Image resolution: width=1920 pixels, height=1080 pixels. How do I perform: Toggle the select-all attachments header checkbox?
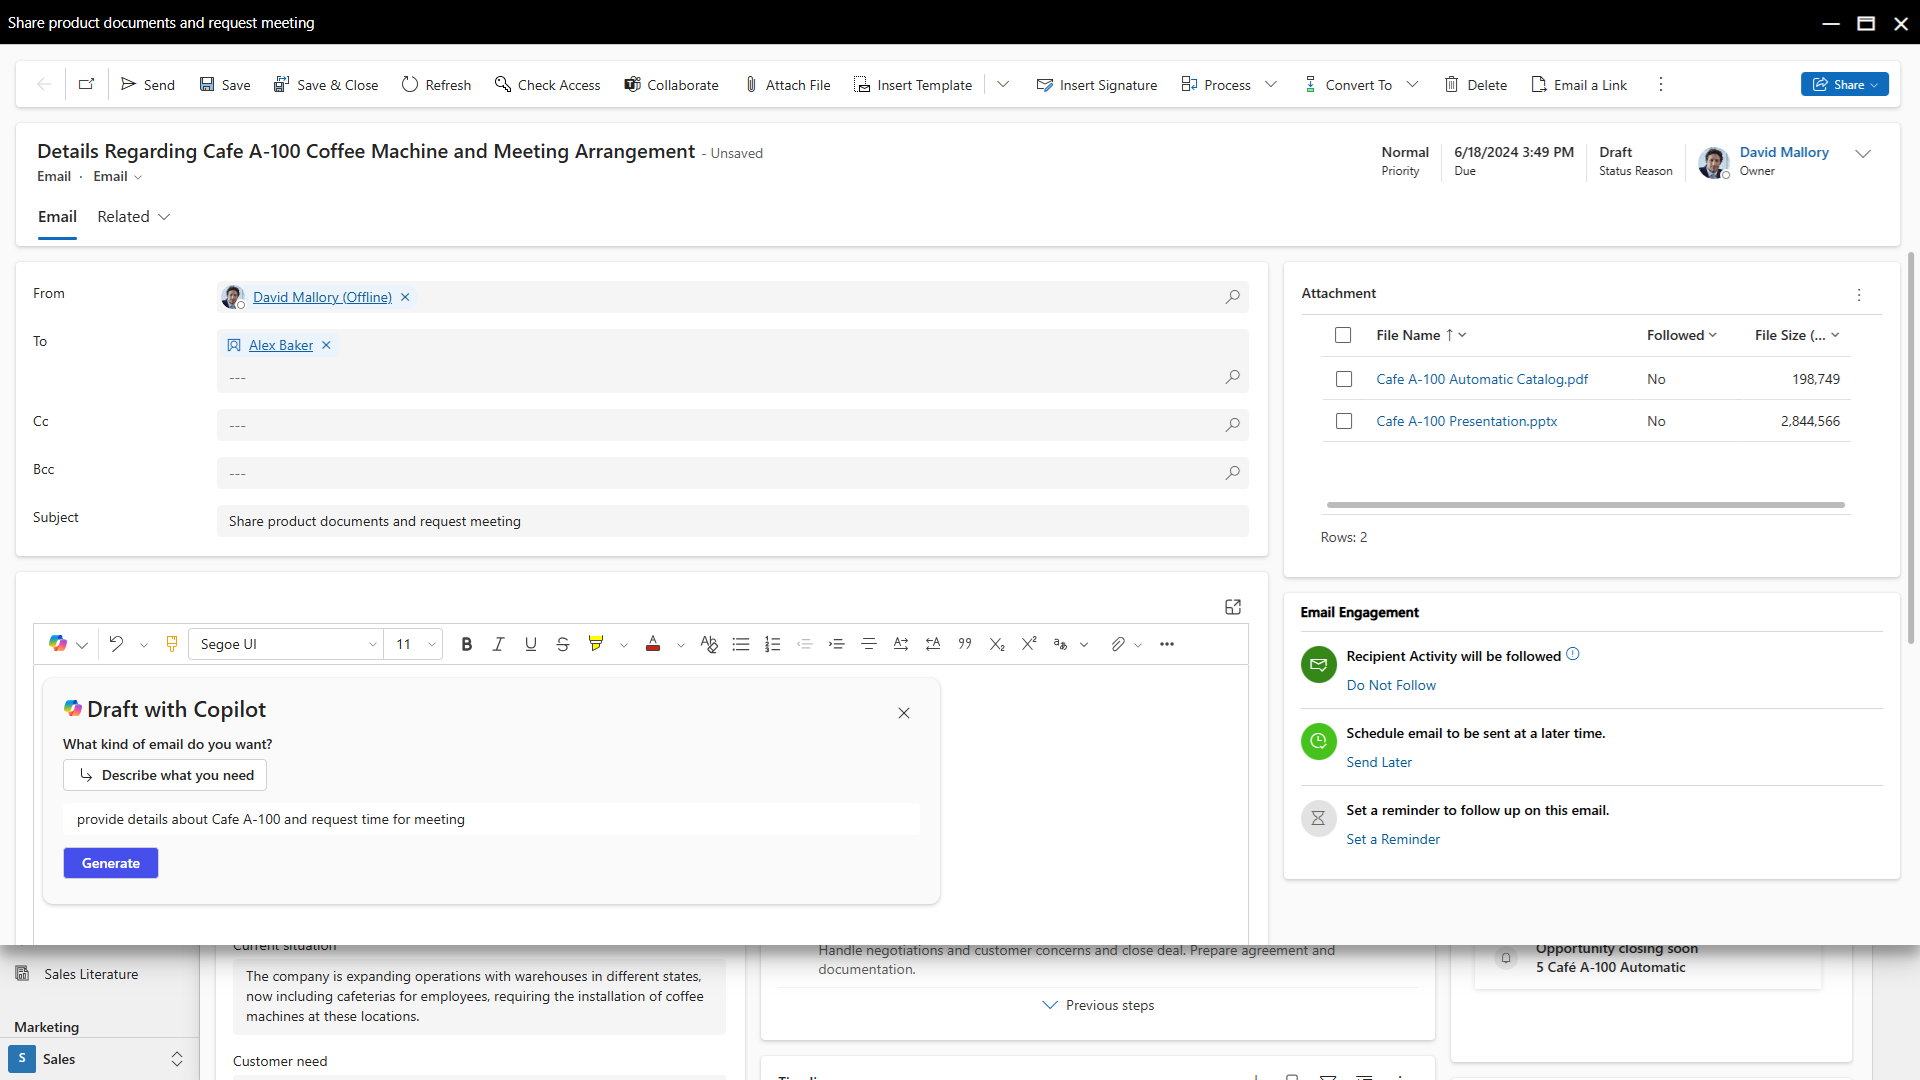click(1343, 335)
